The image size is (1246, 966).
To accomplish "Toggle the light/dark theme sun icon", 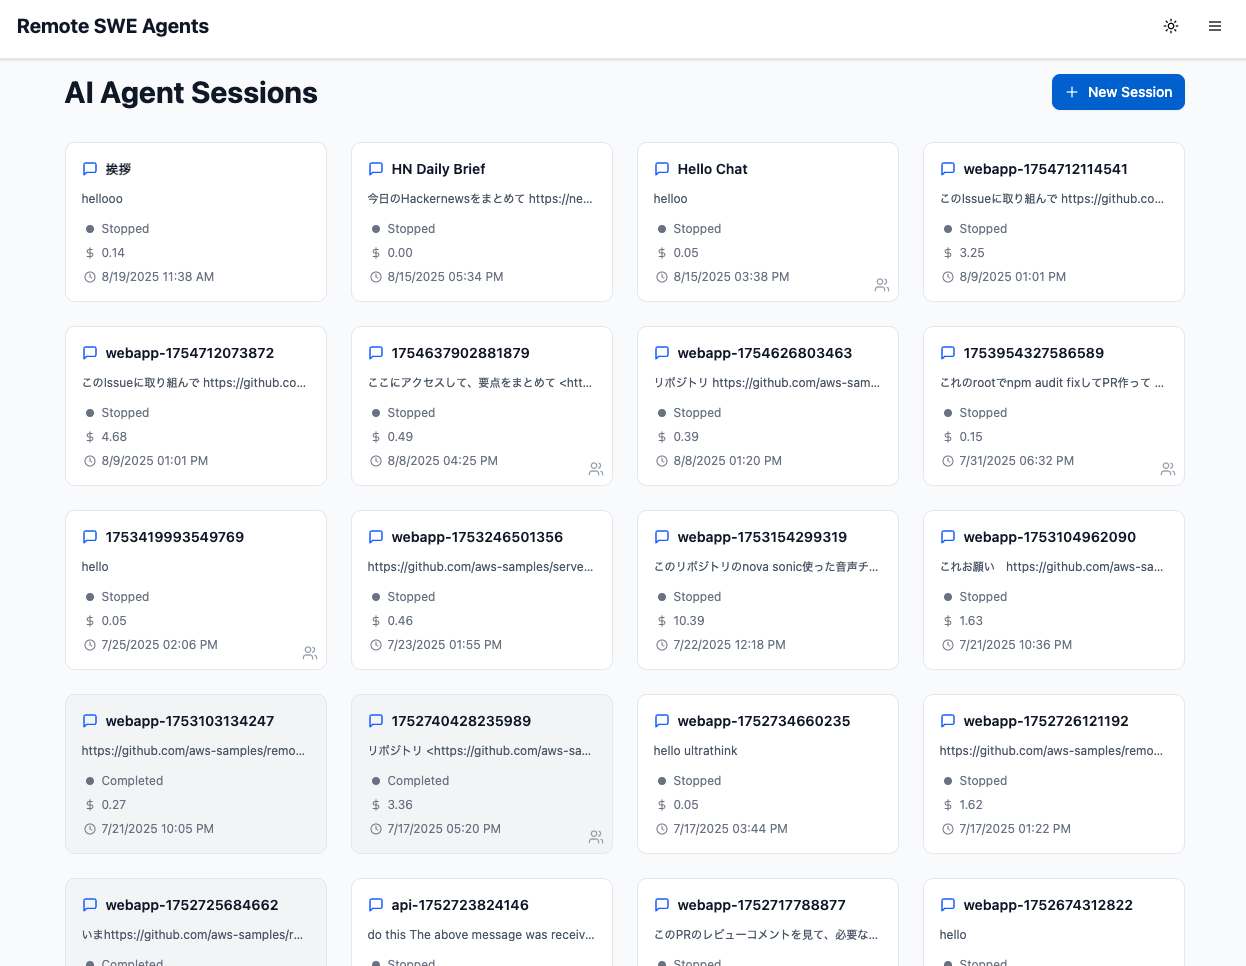I will tap(1171, 26).
